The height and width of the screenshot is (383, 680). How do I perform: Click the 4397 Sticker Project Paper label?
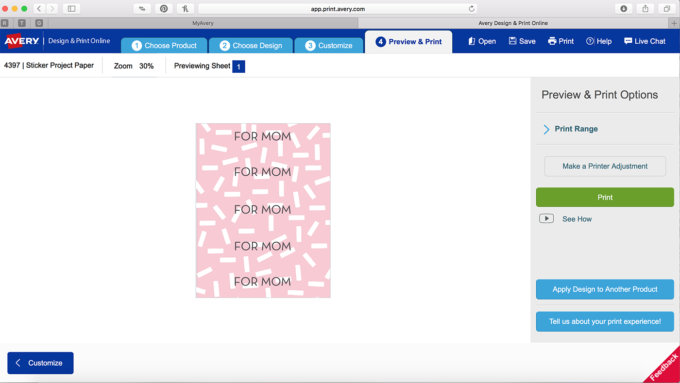tap(49, 65)
